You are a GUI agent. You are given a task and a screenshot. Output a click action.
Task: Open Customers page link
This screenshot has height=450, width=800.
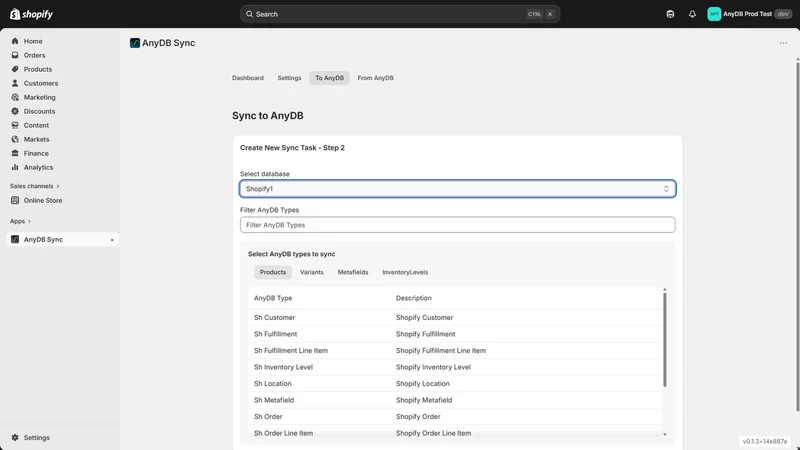pyautogui.click(x=41, y=83)
